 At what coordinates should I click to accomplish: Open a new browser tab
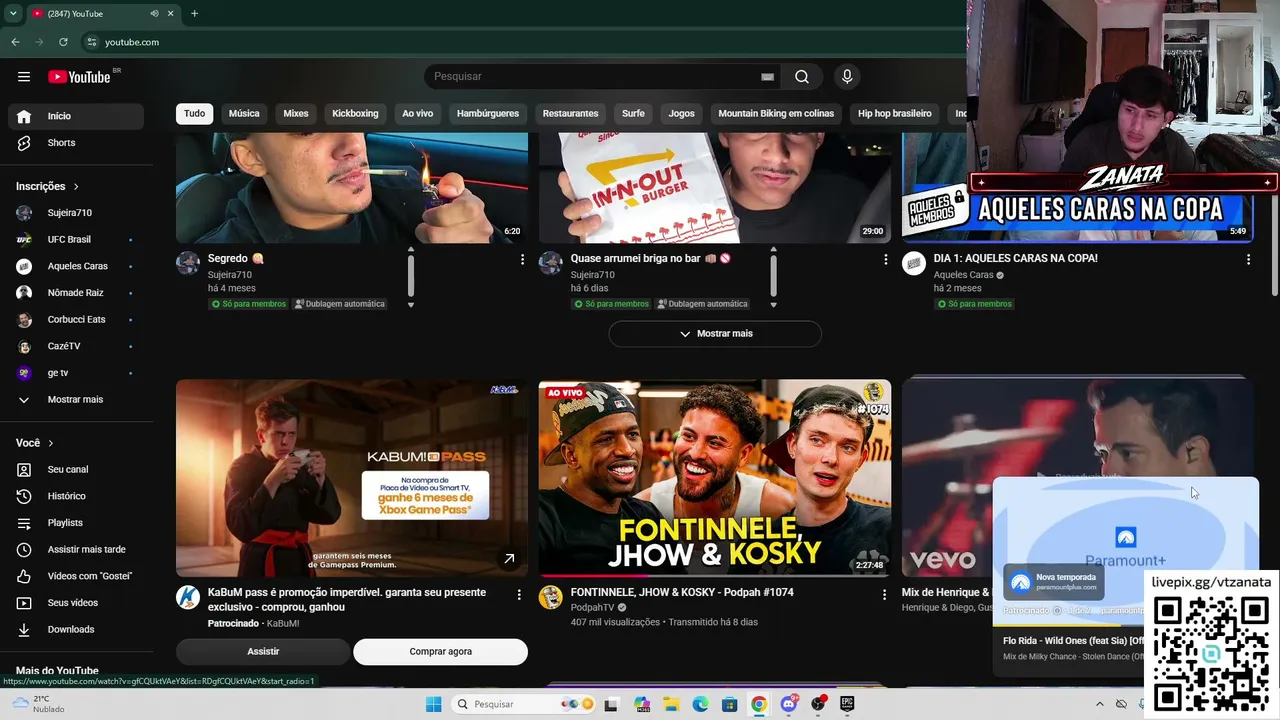(194, 14)
